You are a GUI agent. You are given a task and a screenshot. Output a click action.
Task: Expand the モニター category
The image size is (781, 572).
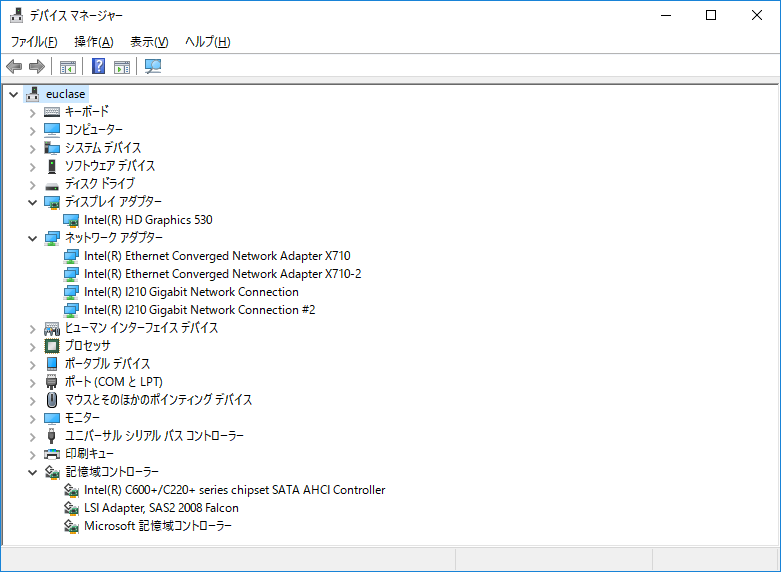[x=32, y=419]
